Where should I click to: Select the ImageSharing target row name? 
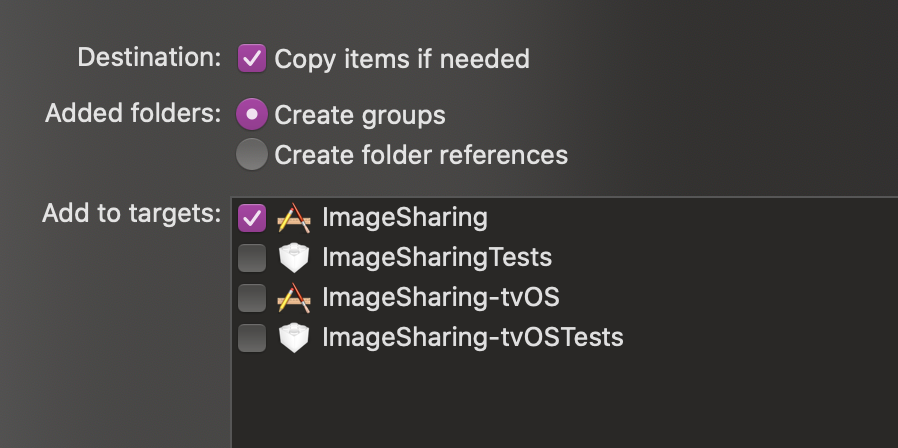(x=405, y=218)
